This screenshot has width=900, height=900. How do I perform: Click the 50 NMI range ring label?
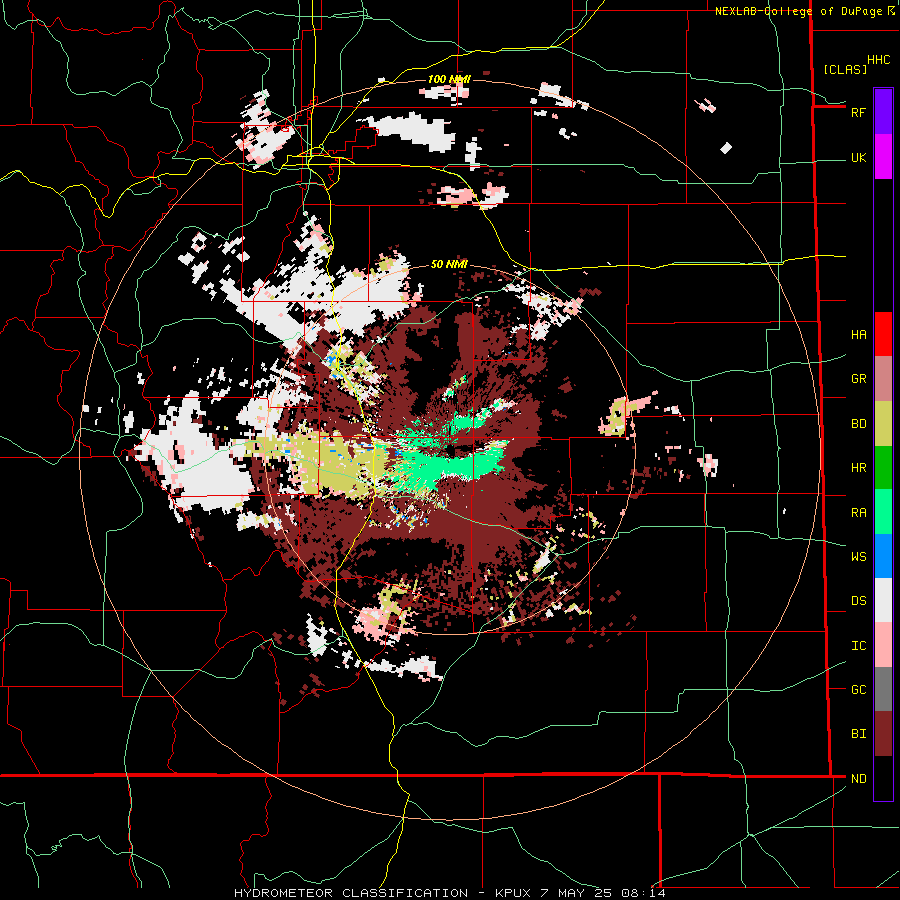[x=449, y=264]
